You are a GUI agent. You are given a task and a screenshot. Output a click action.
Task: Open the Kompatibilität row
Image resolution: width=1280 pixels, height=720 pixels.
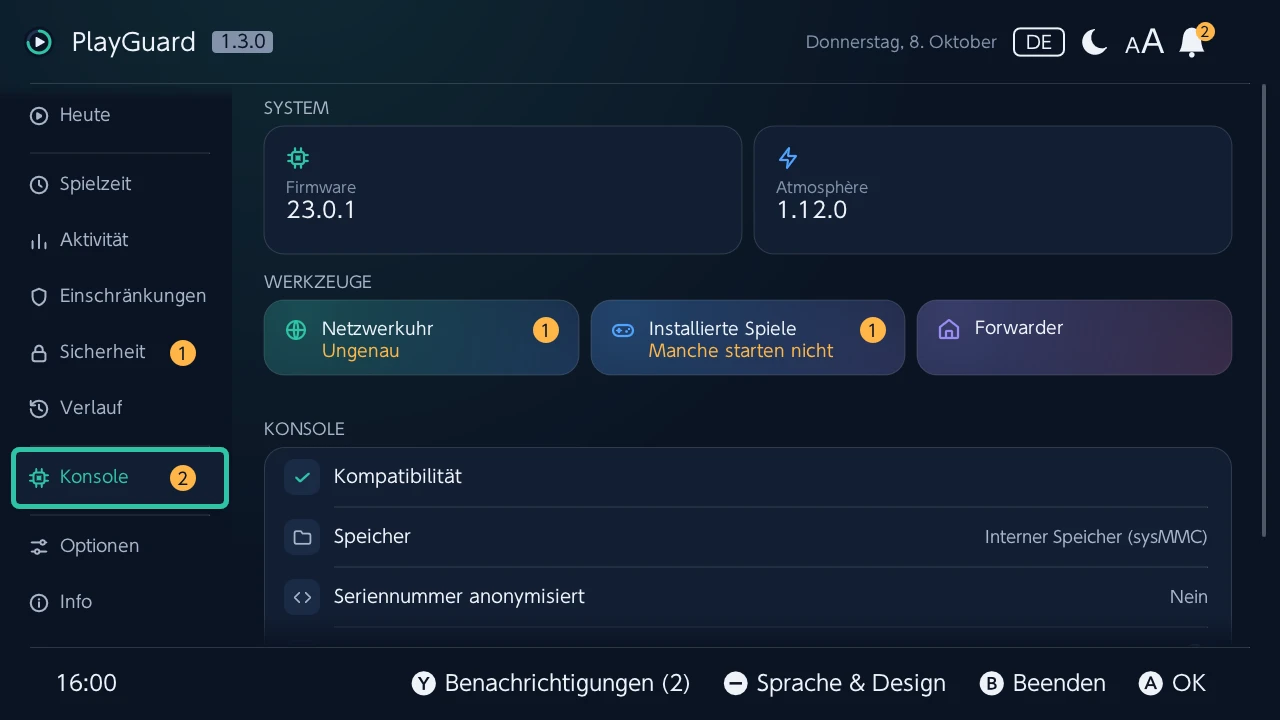click(747, 477)
